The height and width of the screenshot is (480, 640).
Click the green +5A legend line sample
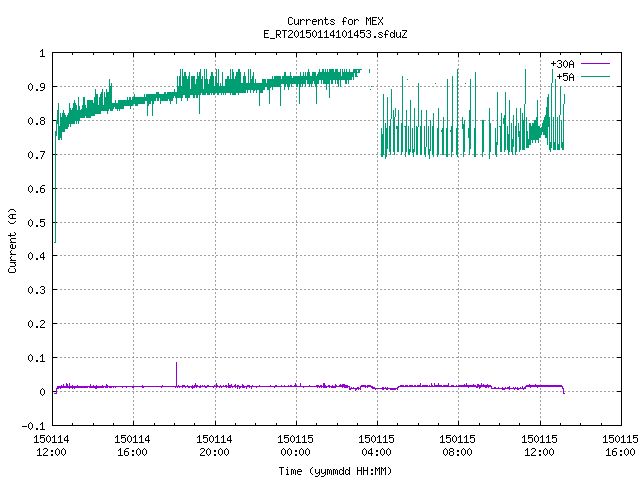click(595, 76)
